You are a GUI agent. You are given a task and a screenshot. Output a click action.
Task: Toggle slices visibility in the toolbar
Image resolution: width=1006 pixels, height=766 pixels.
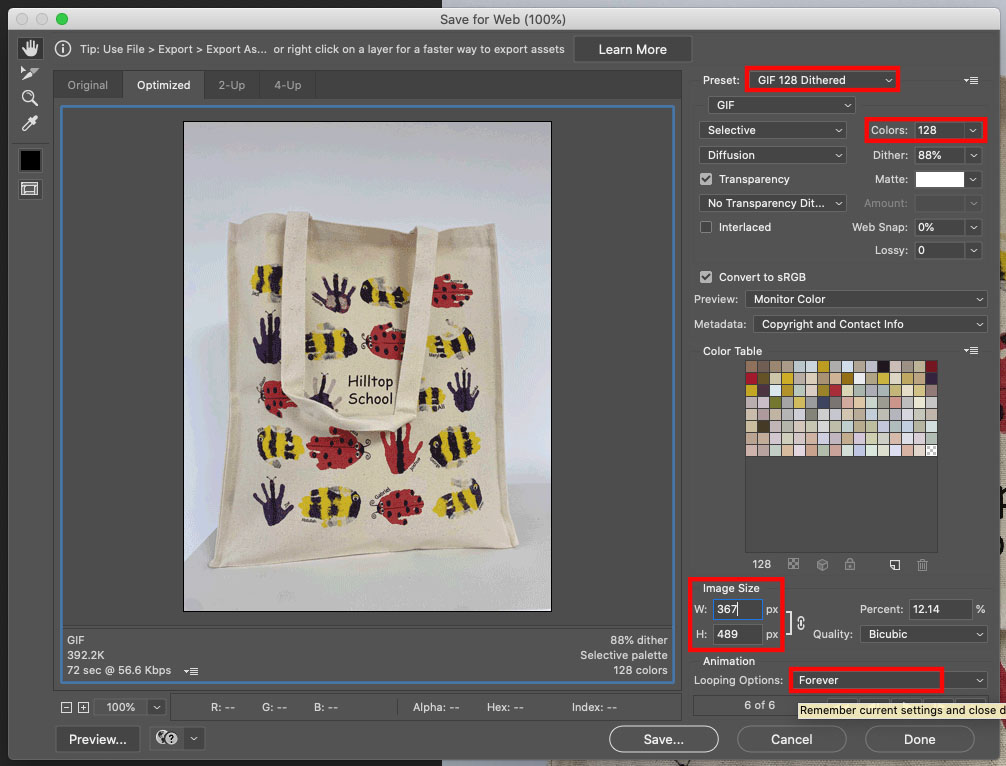click(x=30, y=187)
